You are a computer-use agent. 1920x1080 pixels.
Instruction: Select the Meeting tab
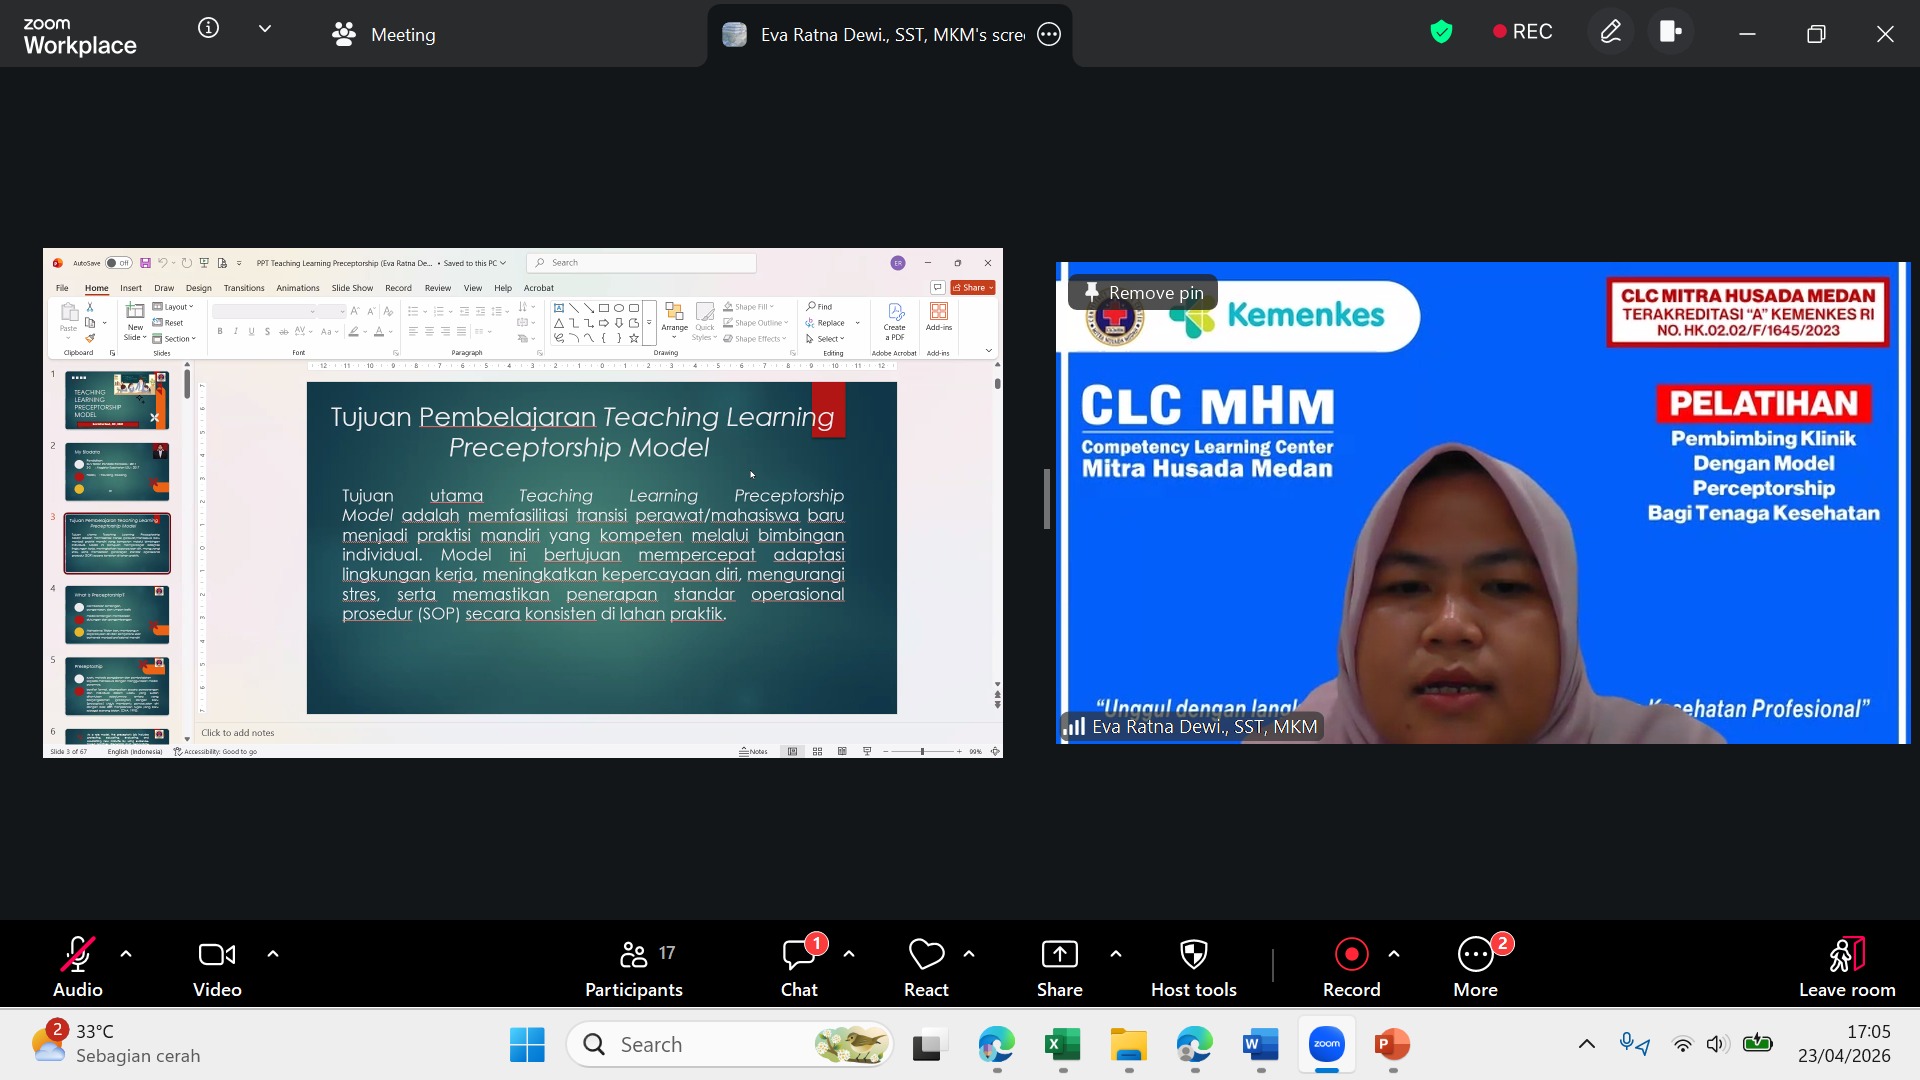click(x=384, y=34)
